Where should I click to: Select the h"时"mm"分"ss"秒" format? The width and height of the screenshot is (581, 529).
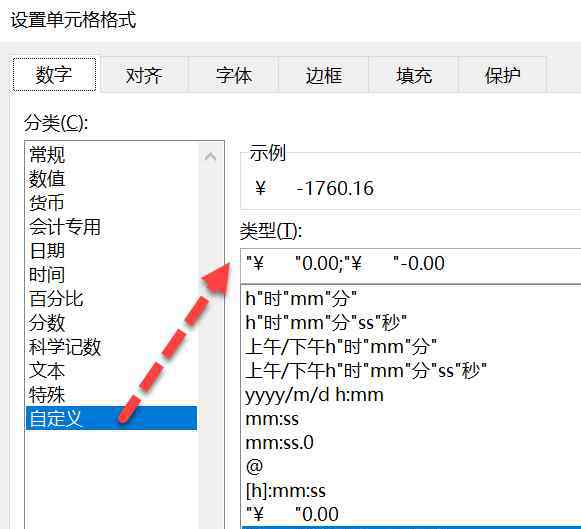coord(326,322)
